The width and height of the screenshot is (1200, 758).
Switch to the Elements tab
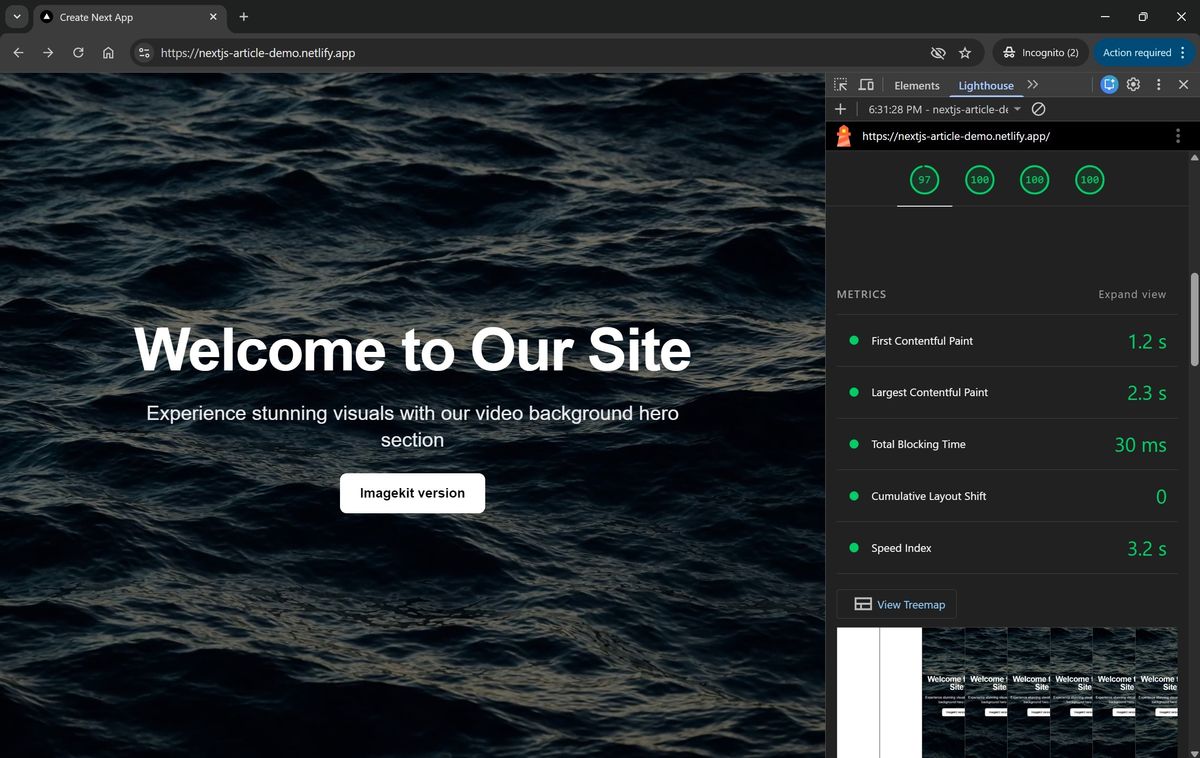point(916,85)
